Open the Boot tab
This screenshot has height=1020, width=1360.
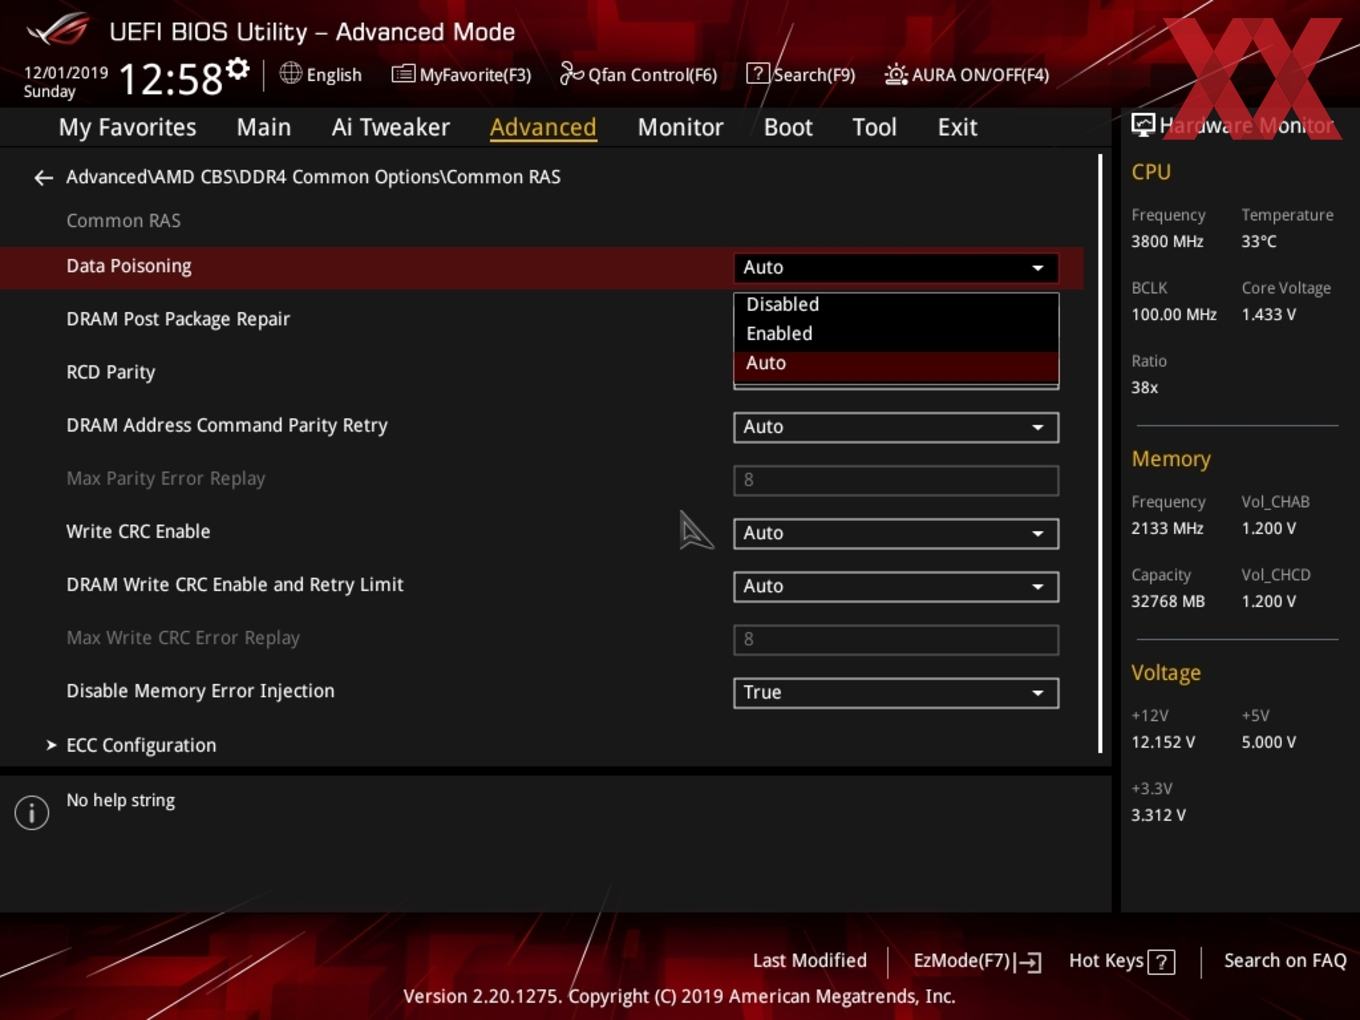[788, 127]
